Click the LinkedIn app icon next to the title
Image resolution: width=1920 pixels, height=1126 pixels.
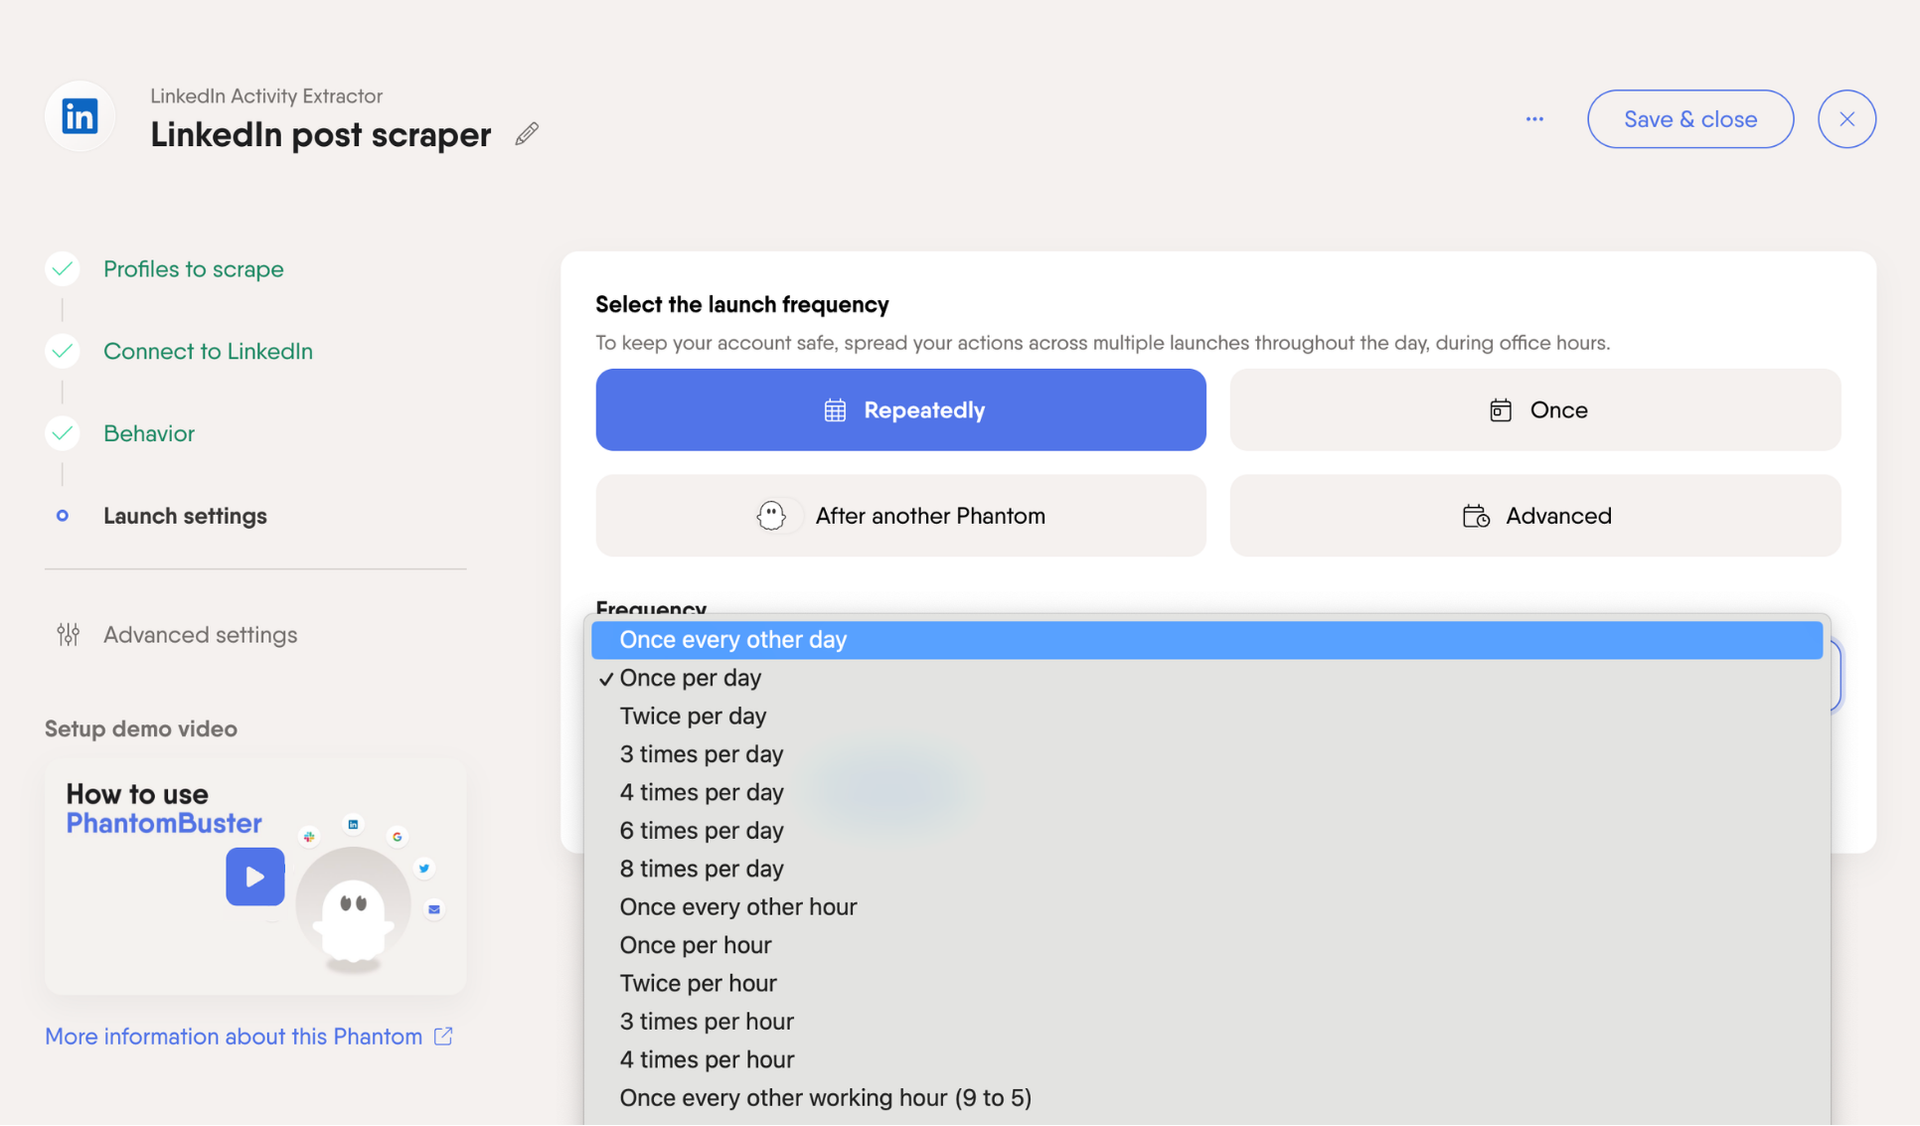[x=79, y=116]
